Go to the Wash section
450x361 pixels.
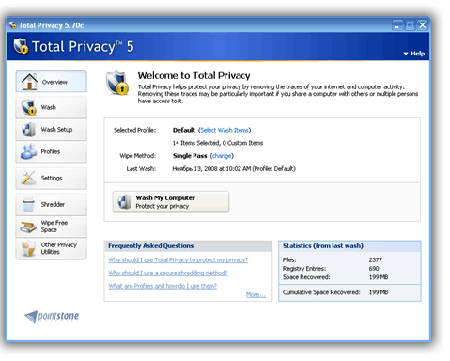point(51,107)
